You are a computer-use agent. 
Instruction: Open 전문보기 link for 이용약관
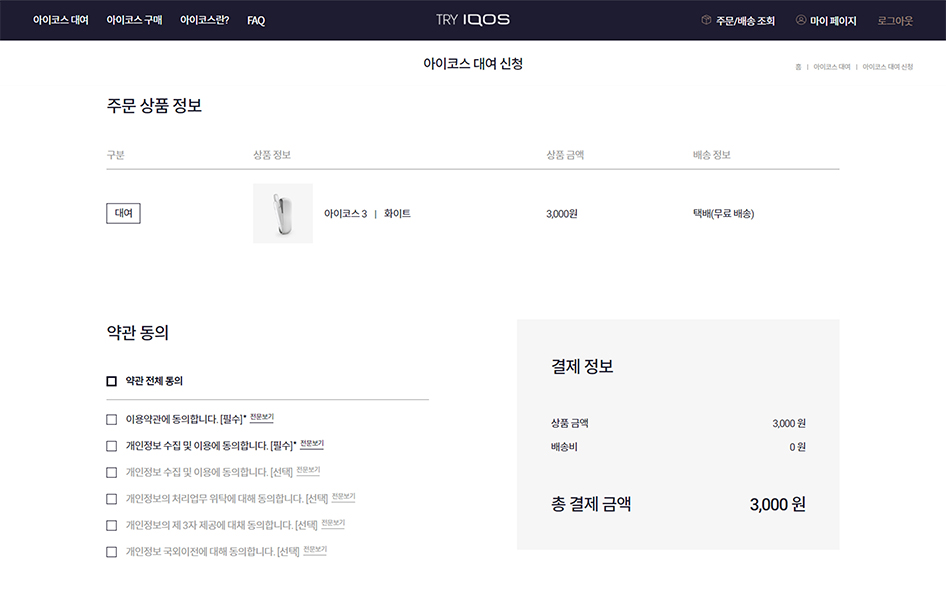coord(262,417)
